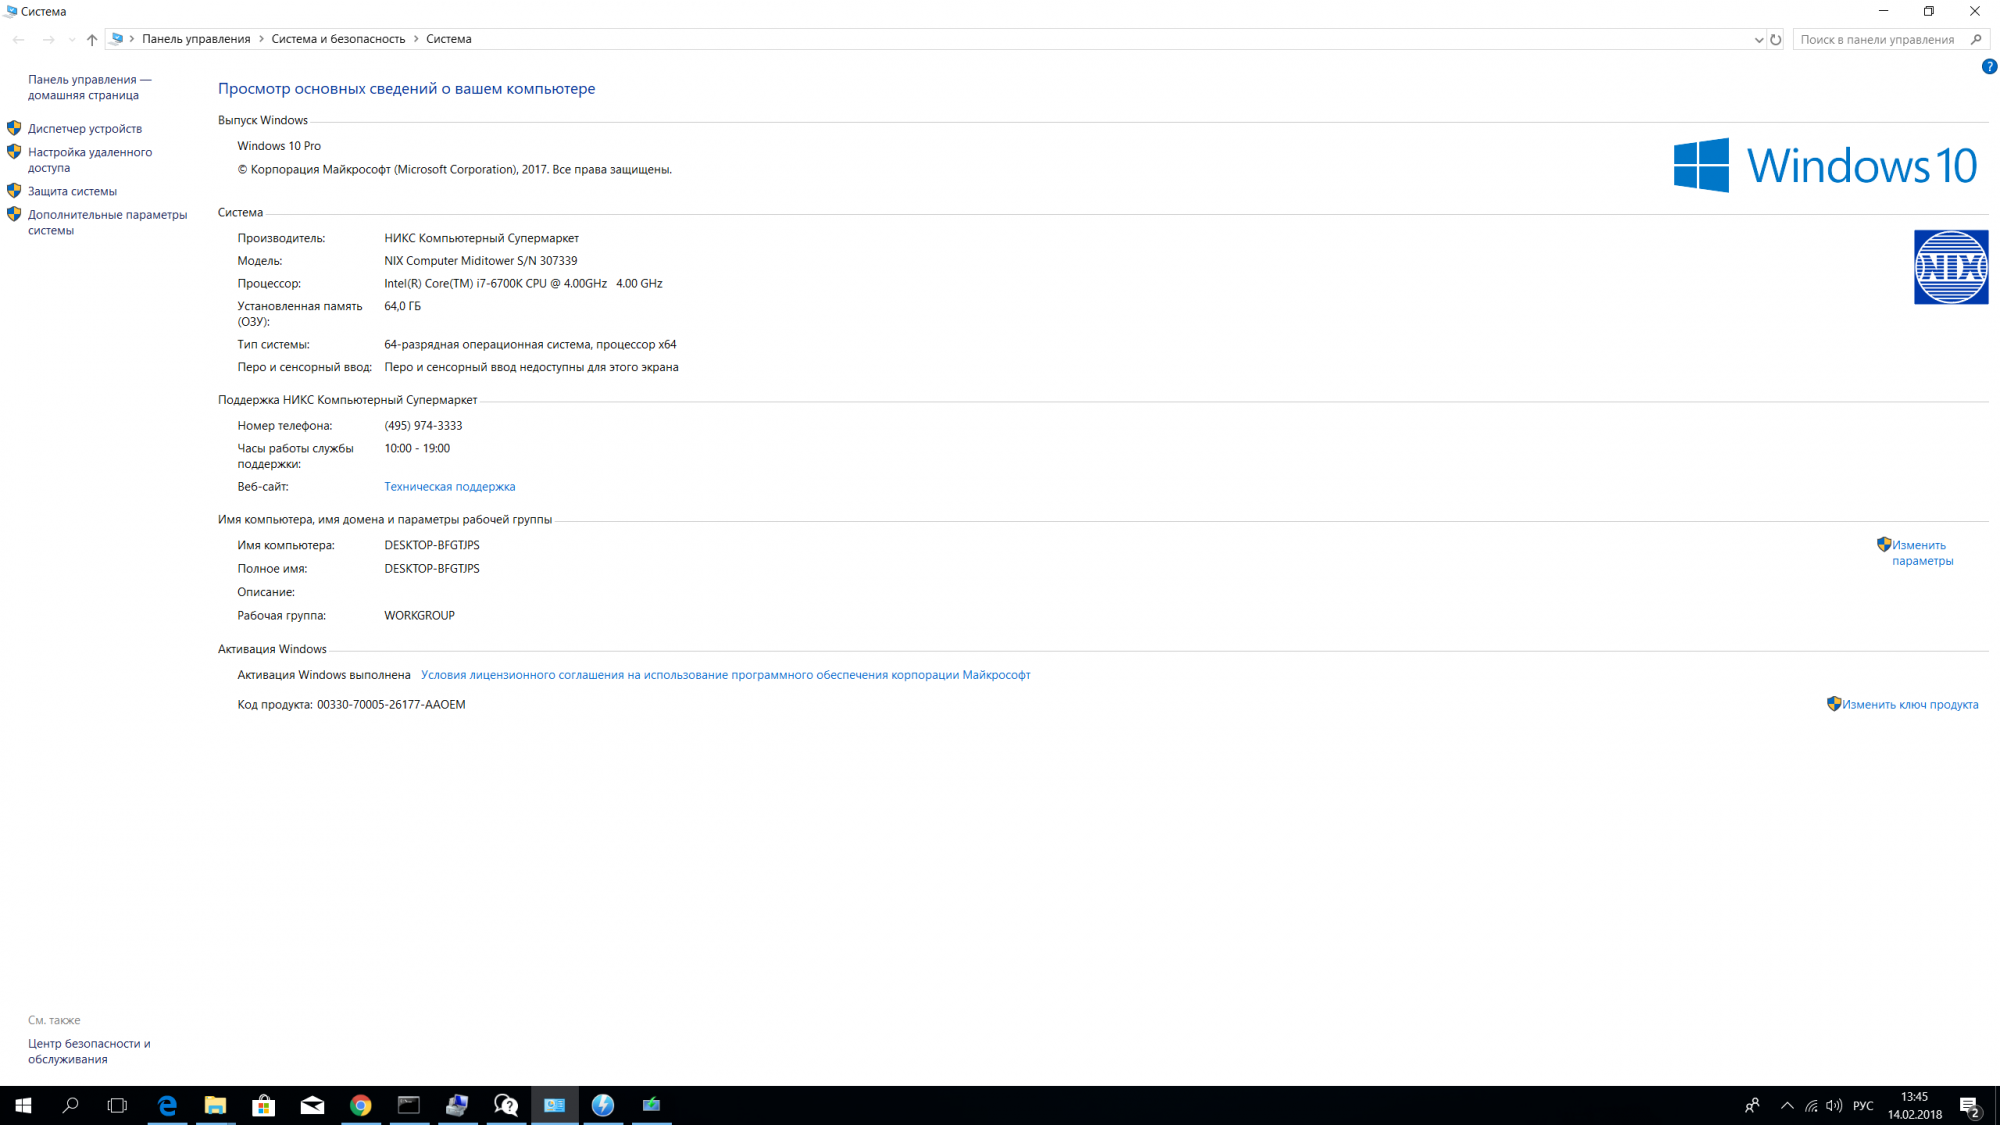This screenshot has width=2000, height=1125.
Task: Switch input language via 'РУС' indicator
Action: [x=1863, y=1105]
